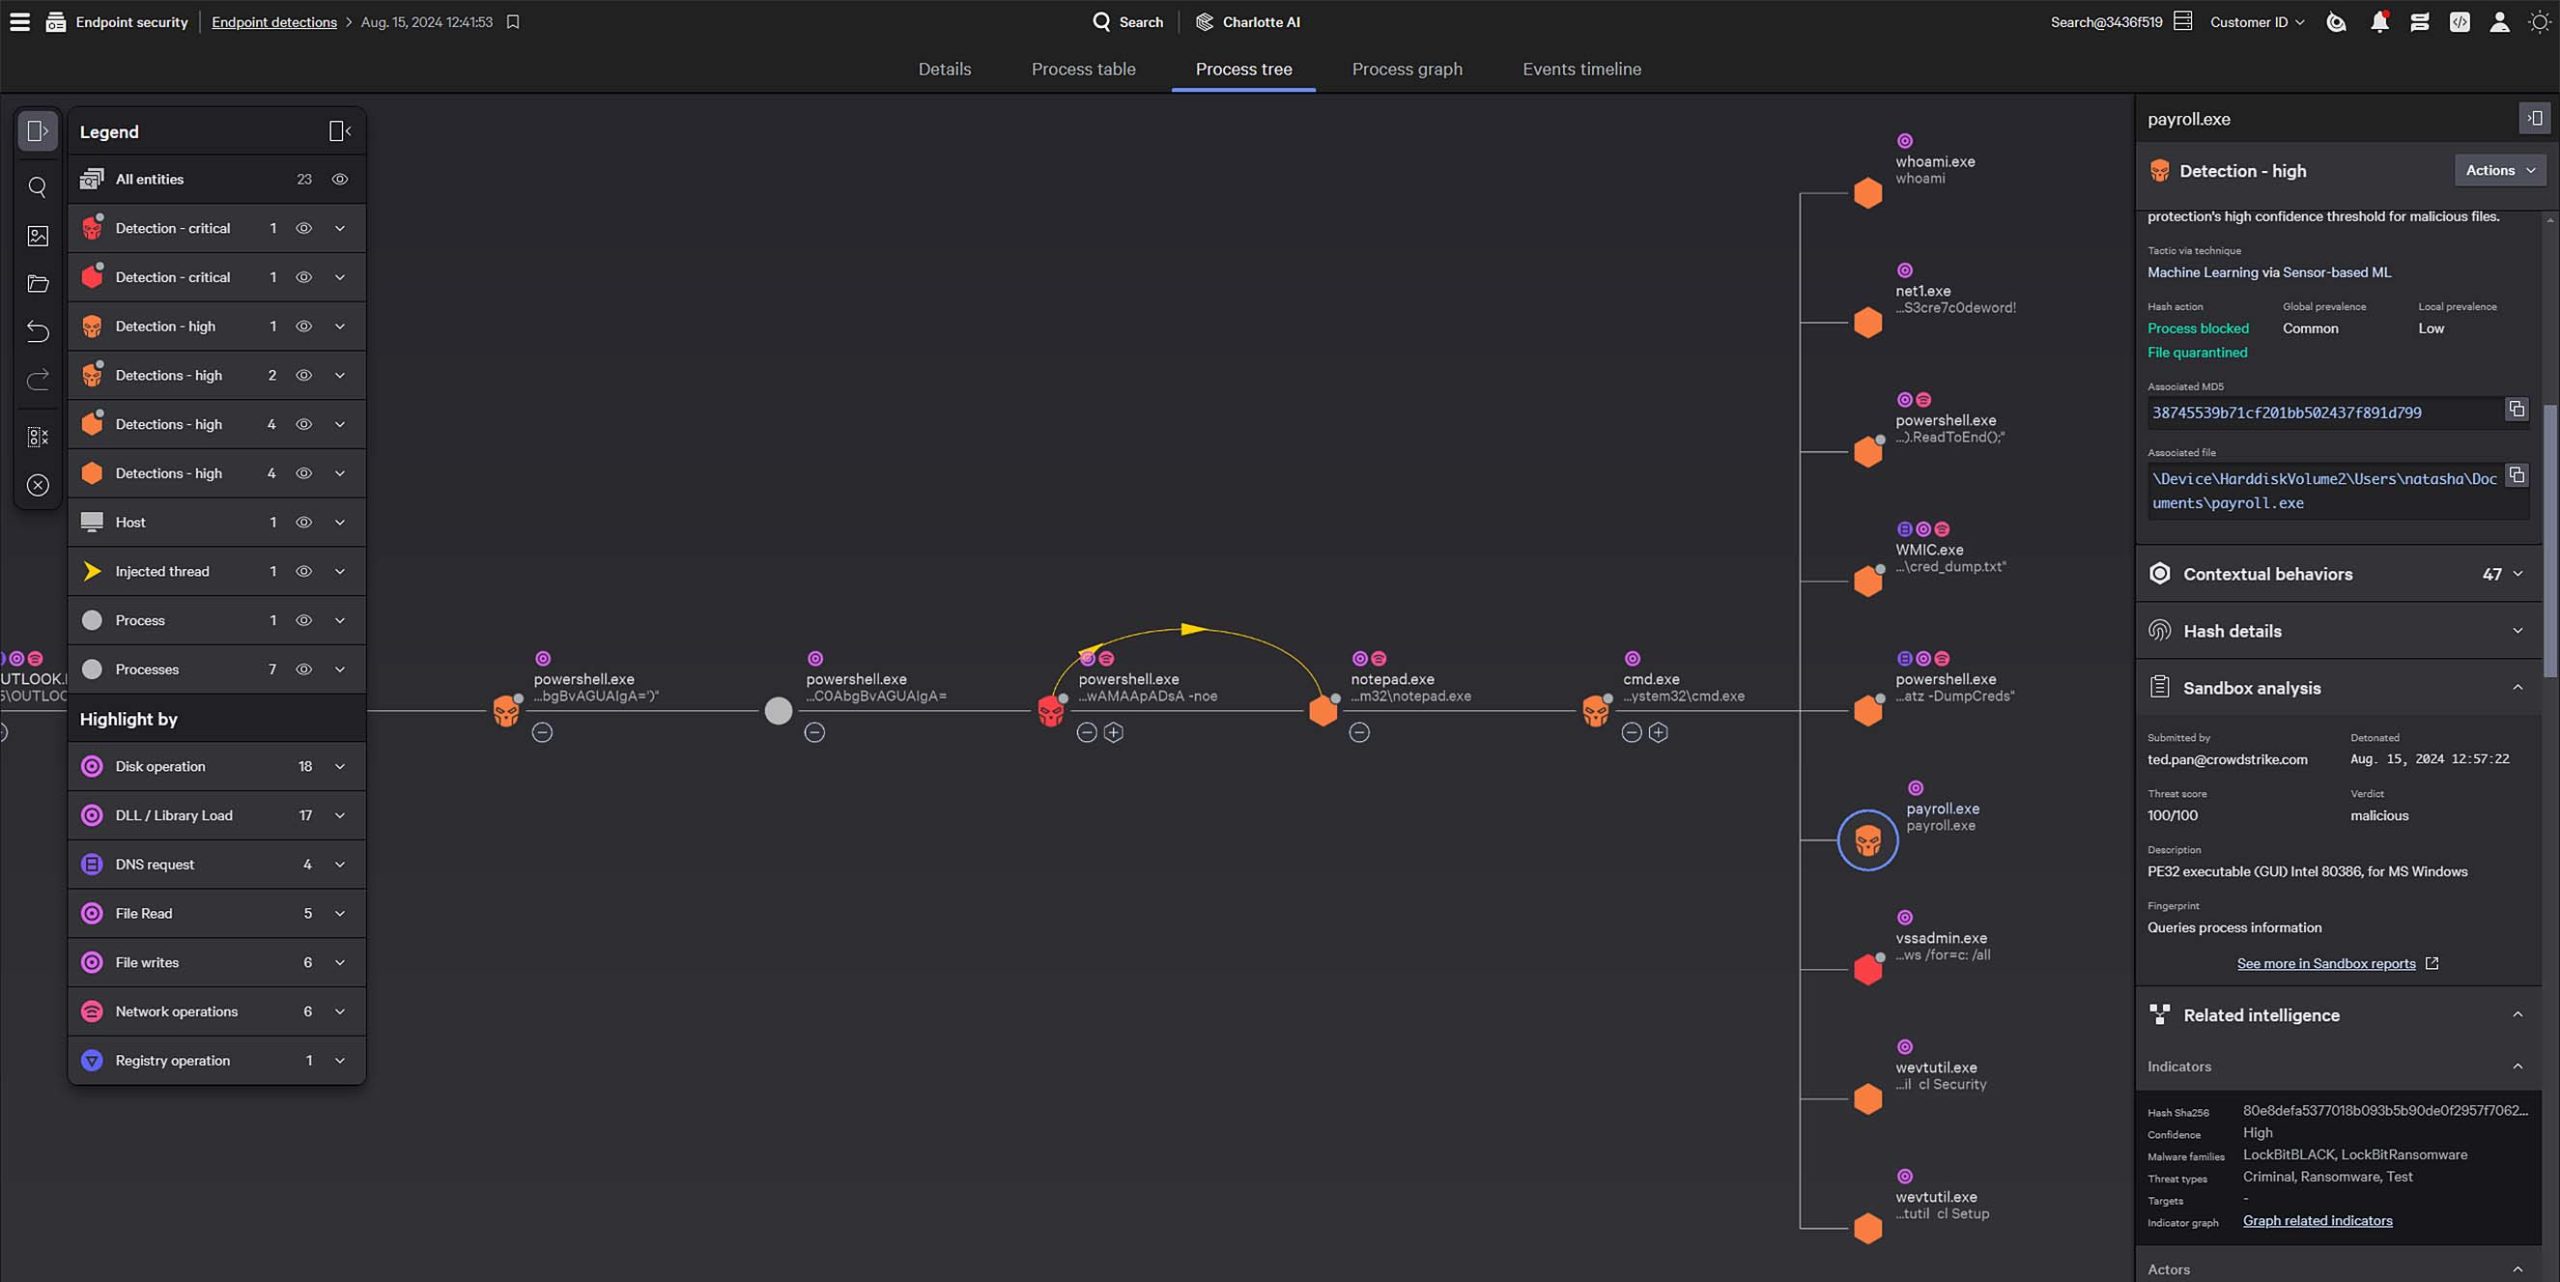Toggle visibility of Detection - high row

tap(303, 326)
